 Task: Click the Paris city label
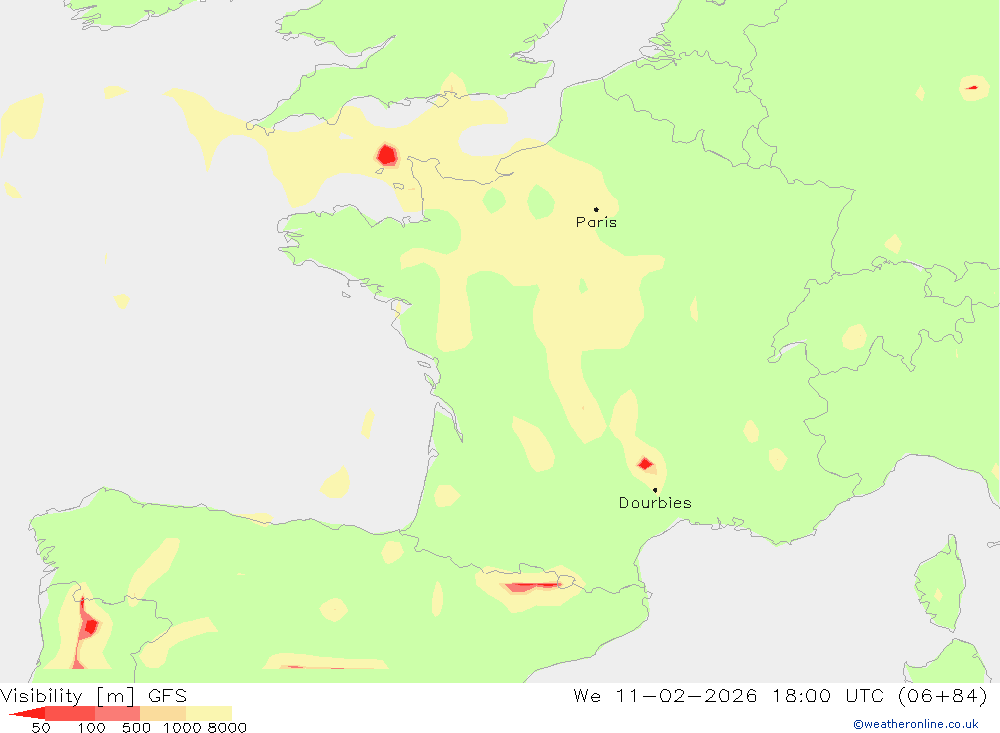pyautogui.click(x=596, y=222)
